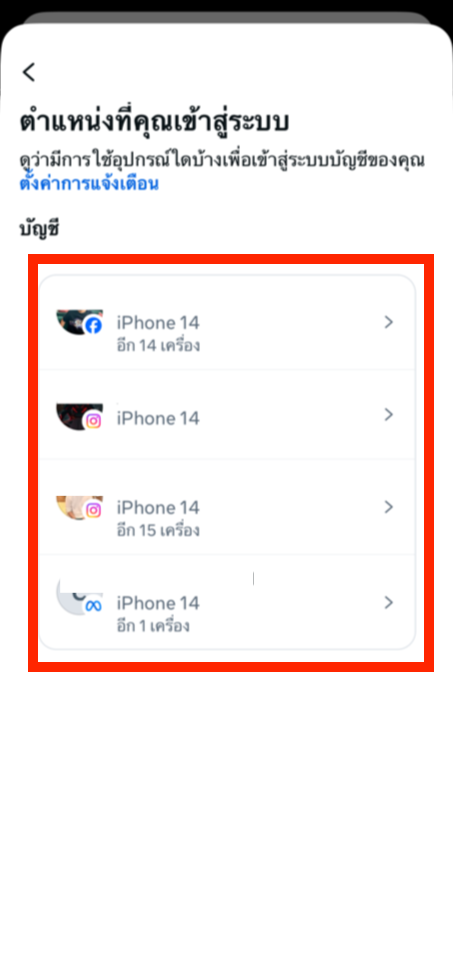The image size is (453, 980).
Task: Tap the Instagram badge on the light-colored avatar
Action: (93, 511)
